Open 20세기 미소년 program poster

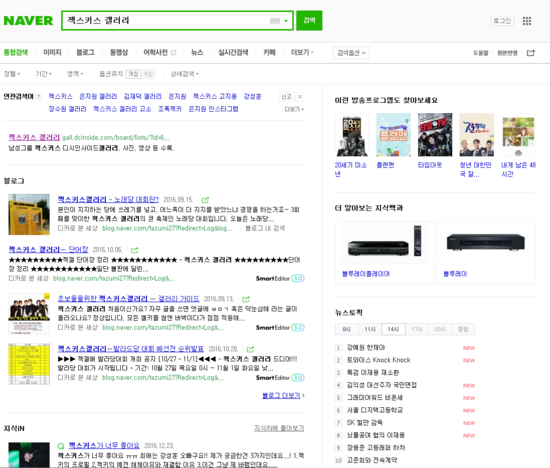click(352, 135)
